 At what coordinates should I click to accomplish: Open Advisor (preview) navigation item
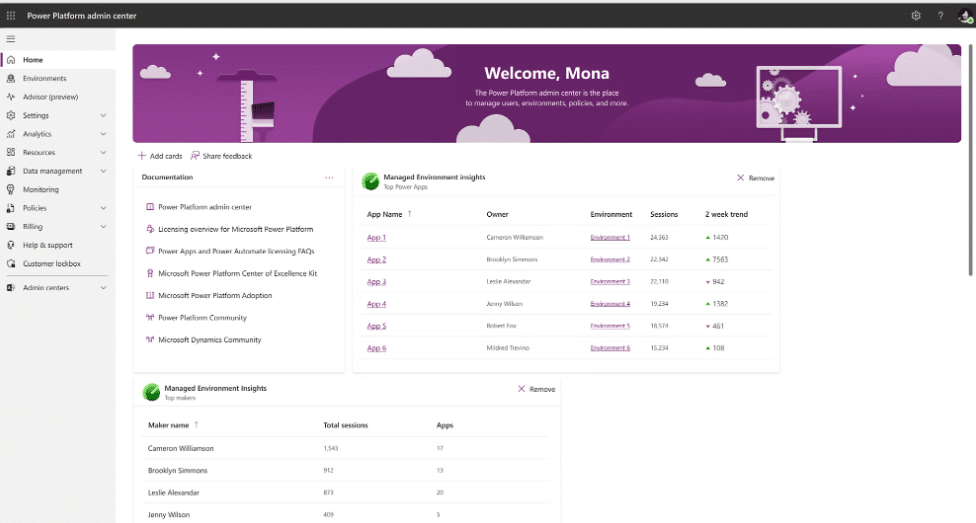[x=58, y=97]
